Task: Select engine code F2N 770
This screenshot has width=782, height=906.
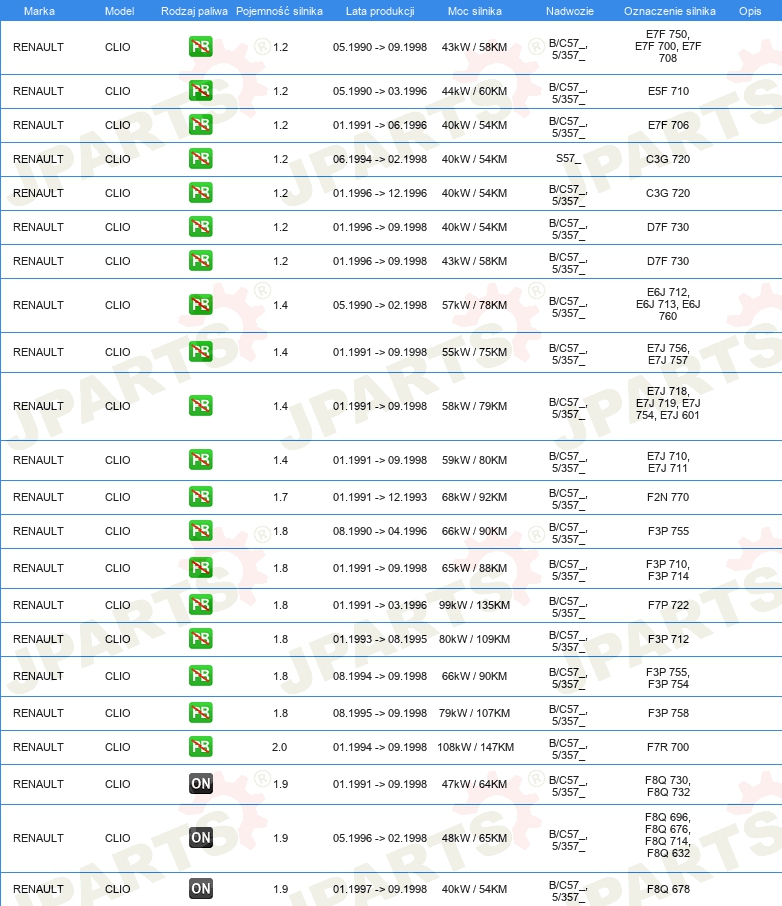Action: tap(668, 497)
